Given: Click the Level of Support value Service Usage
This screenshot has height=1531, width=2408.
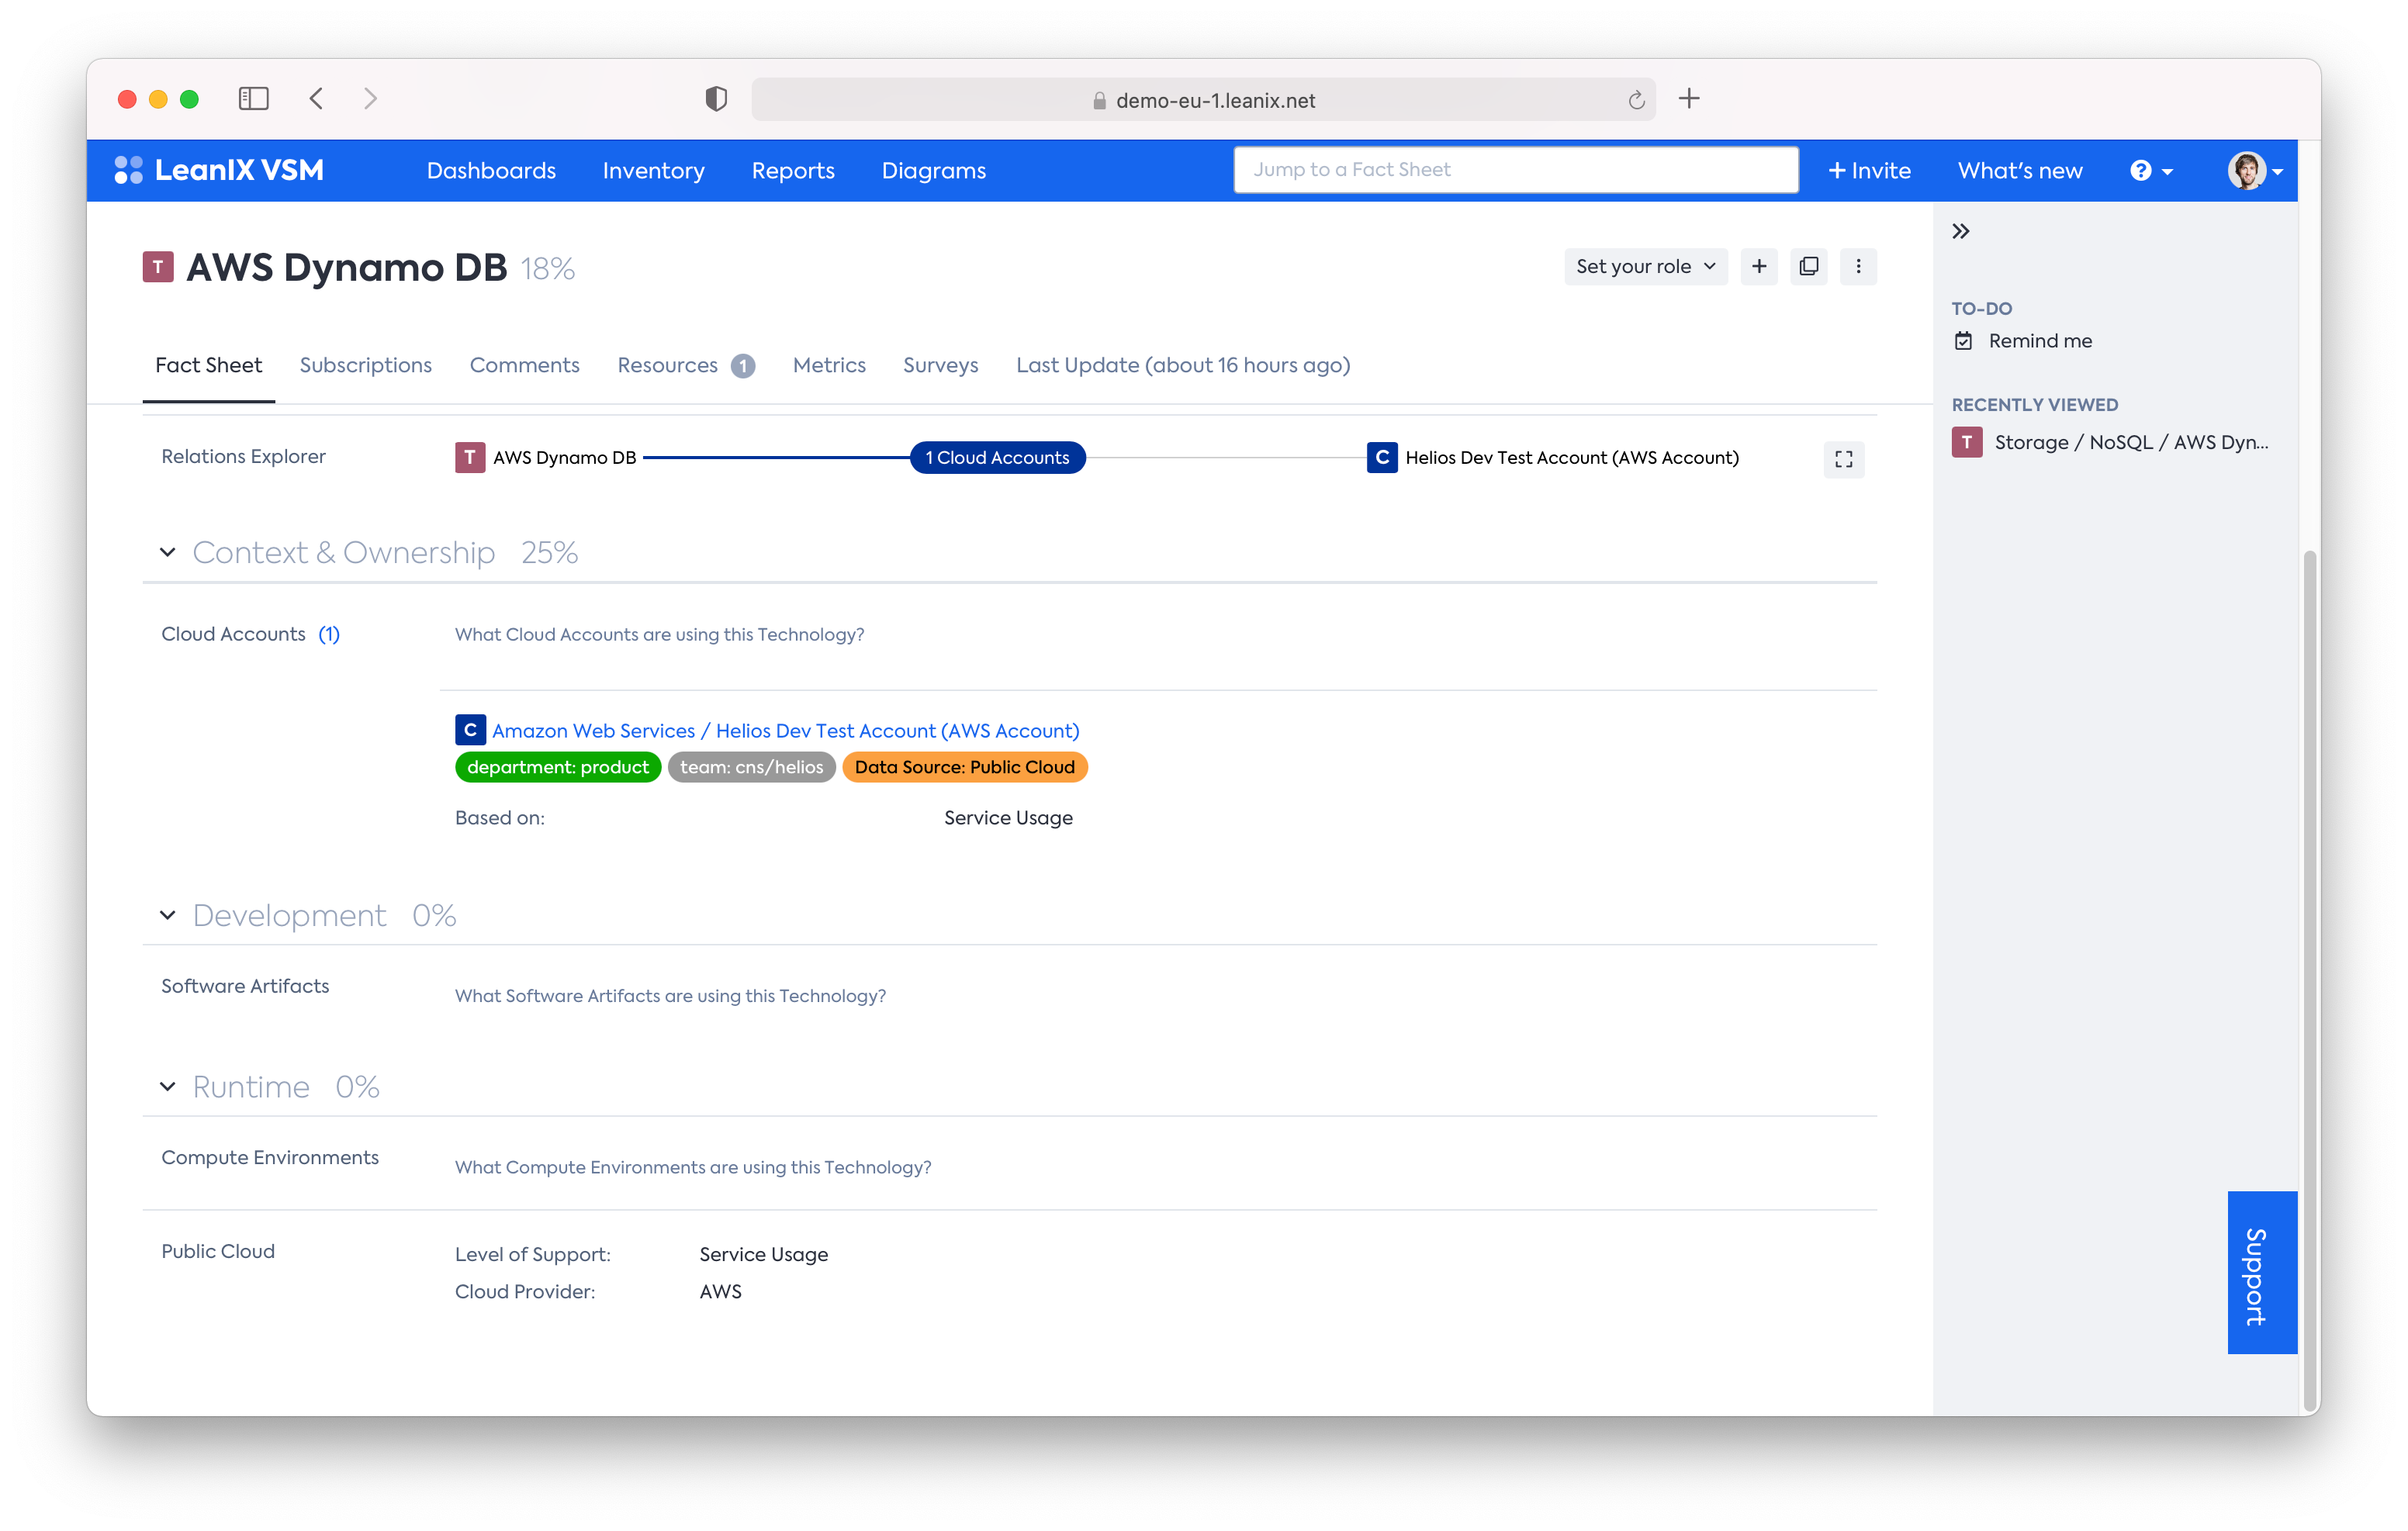Looking at the screenshot, I should (763, 1254).
